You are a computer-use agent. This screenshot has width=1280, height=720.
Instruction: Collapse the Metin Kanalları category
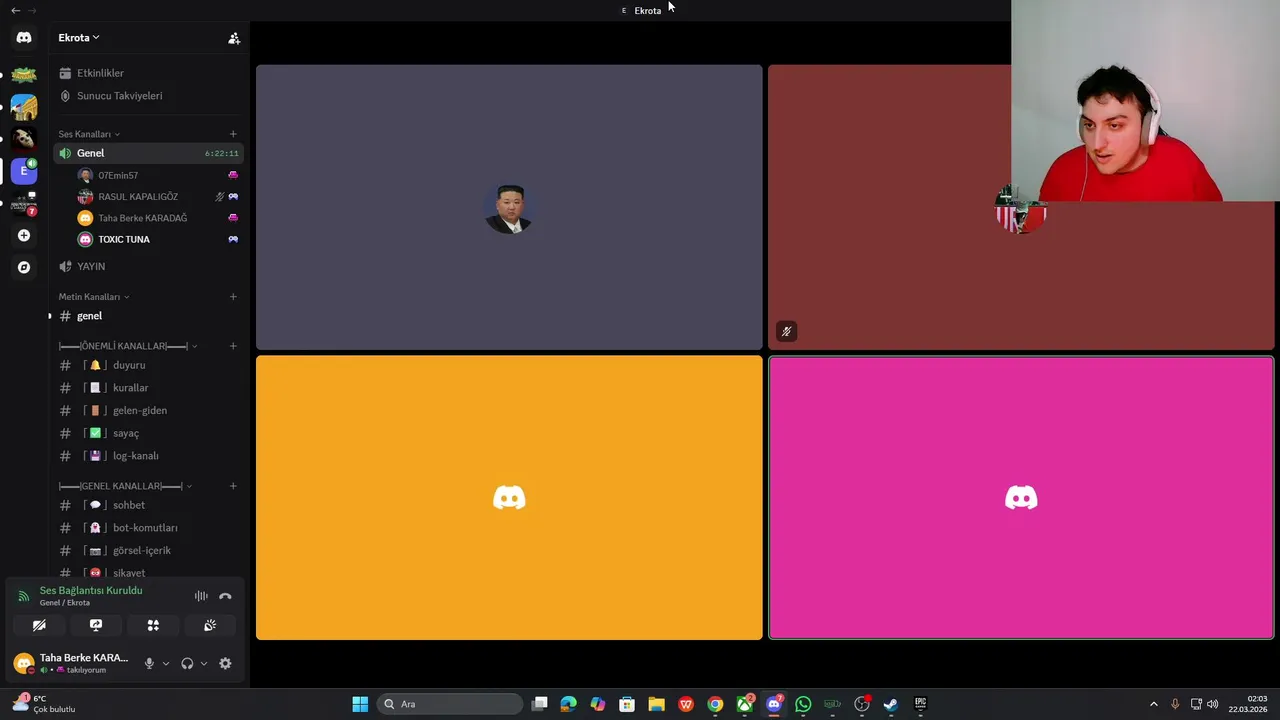click(94, 297)
